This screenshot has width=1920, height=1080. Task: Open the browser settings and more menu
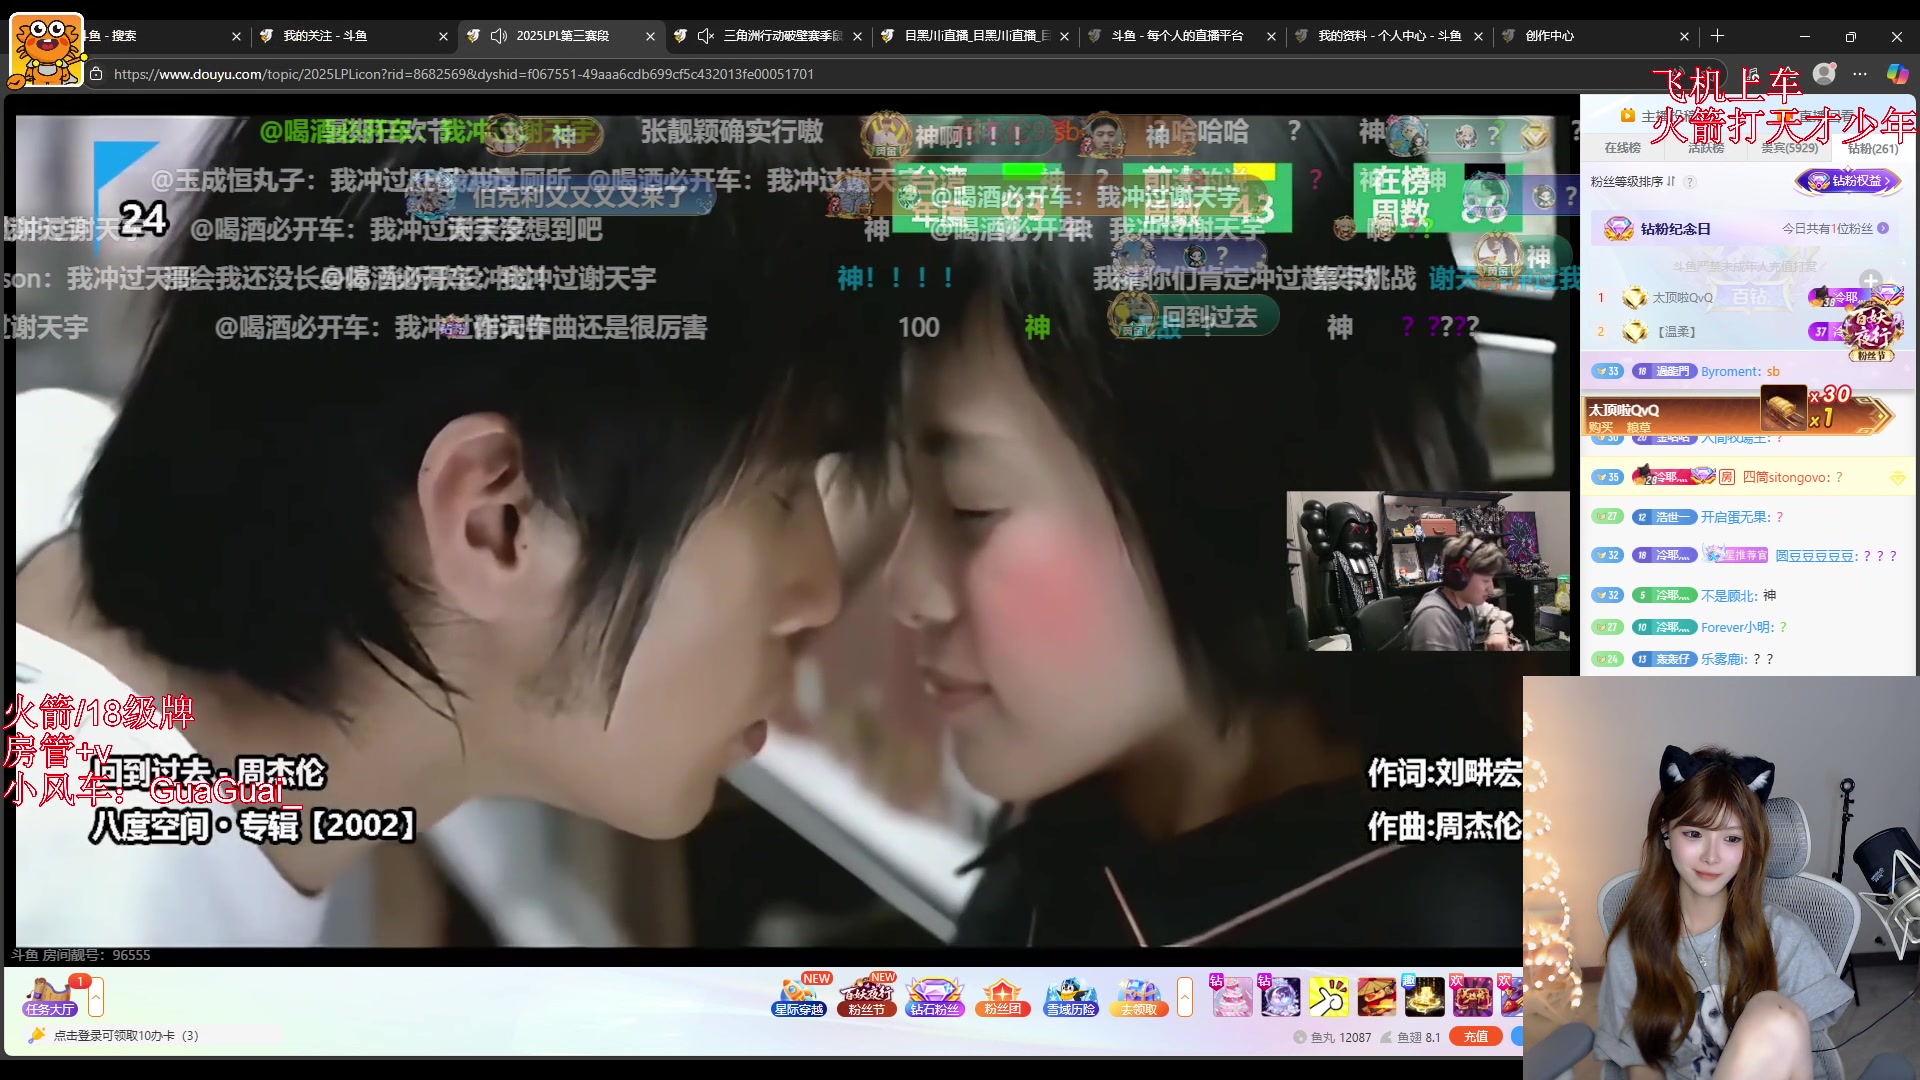tap(1860, 73)
